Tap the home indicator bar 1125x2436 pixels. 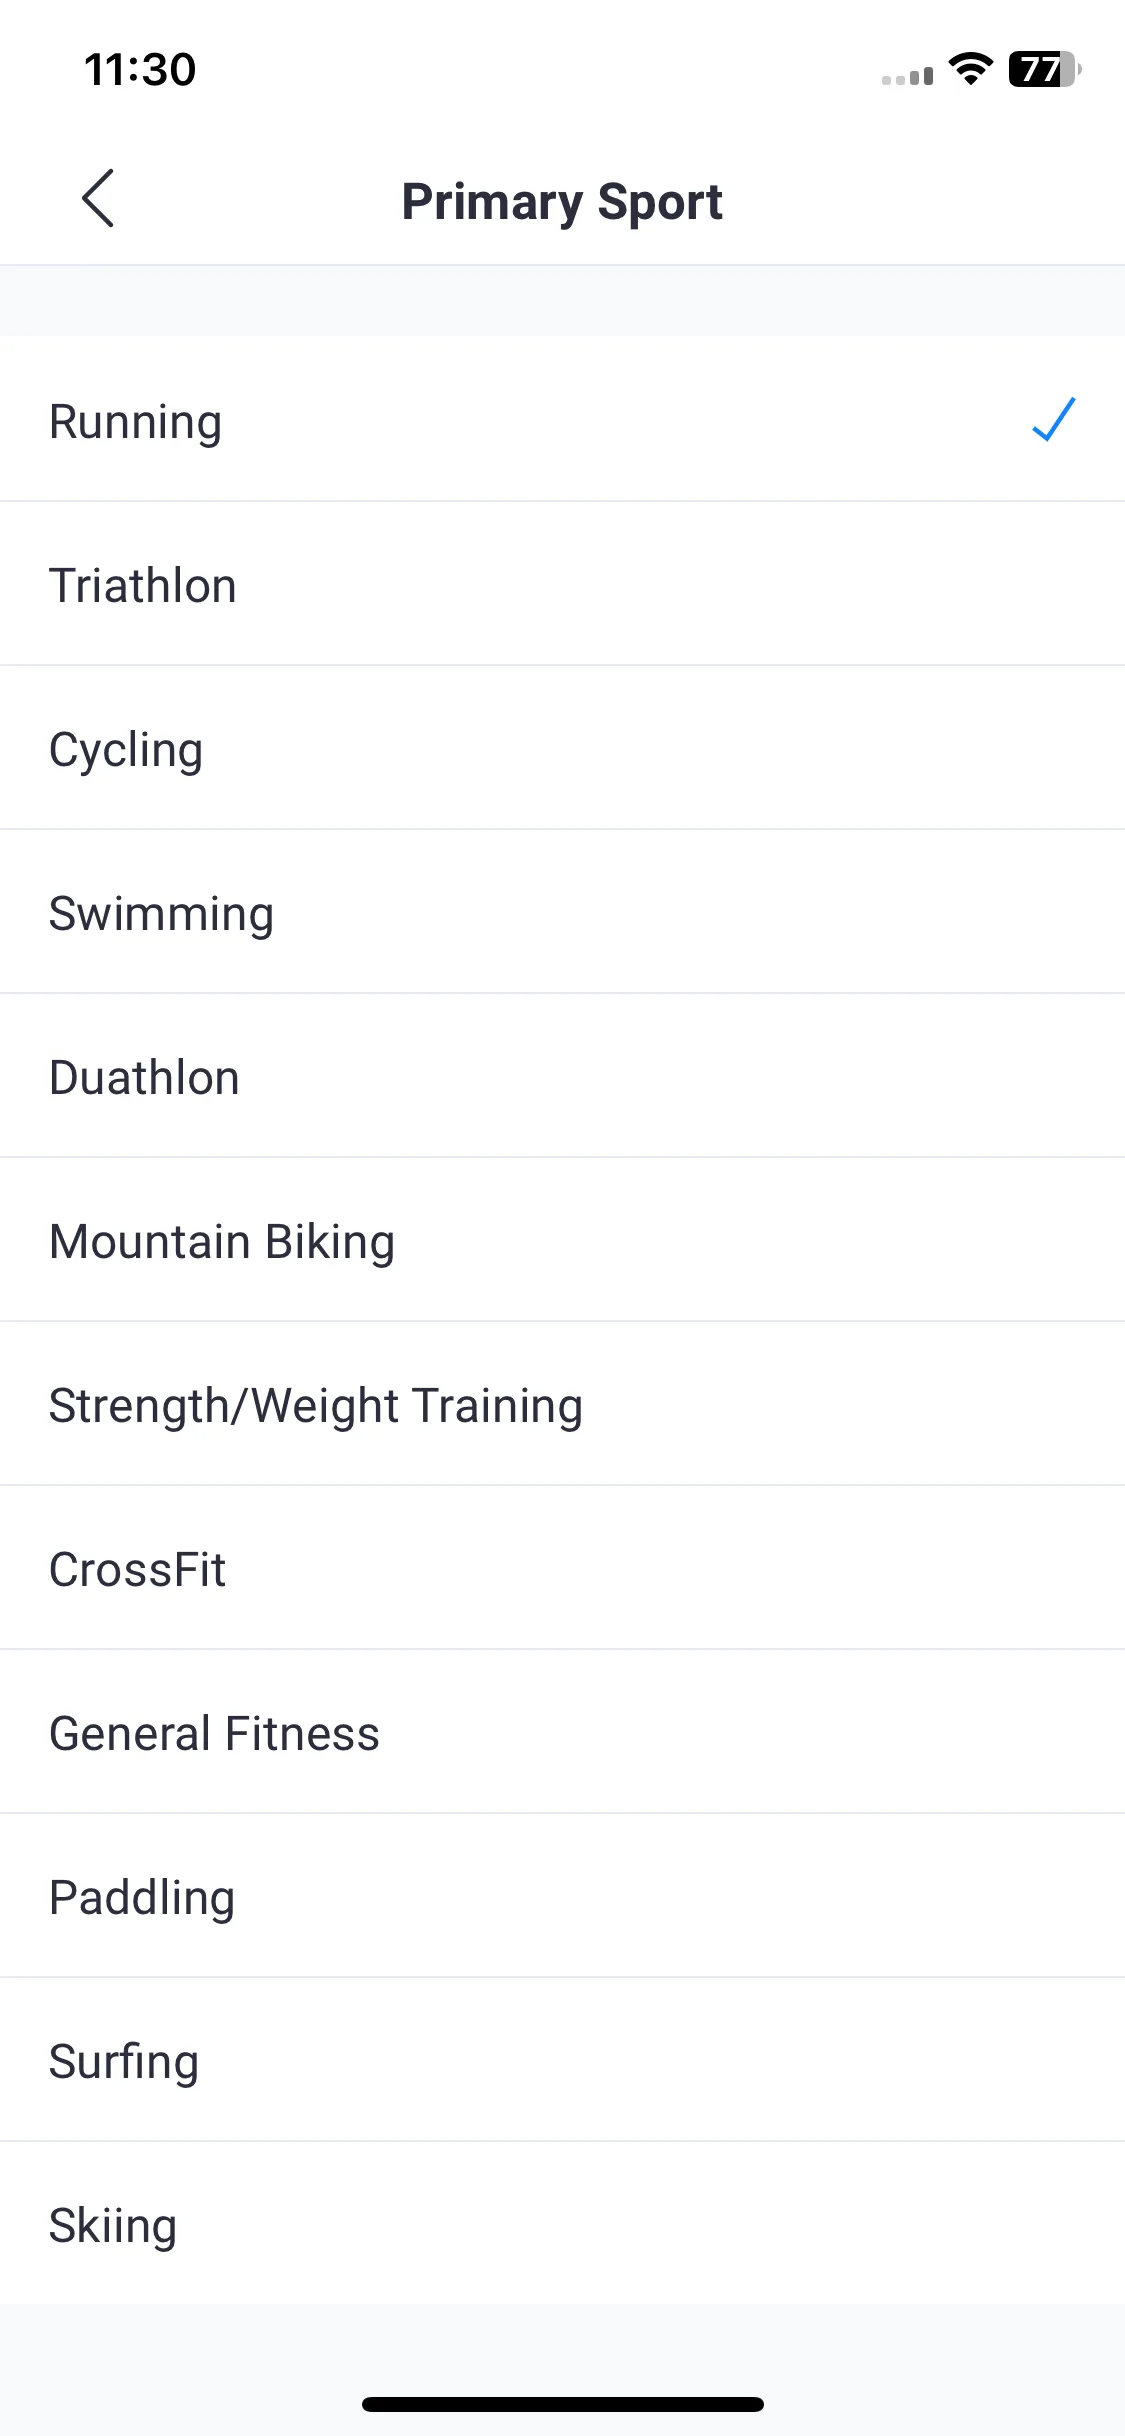pyautogui.click(x=562, y=2404)
